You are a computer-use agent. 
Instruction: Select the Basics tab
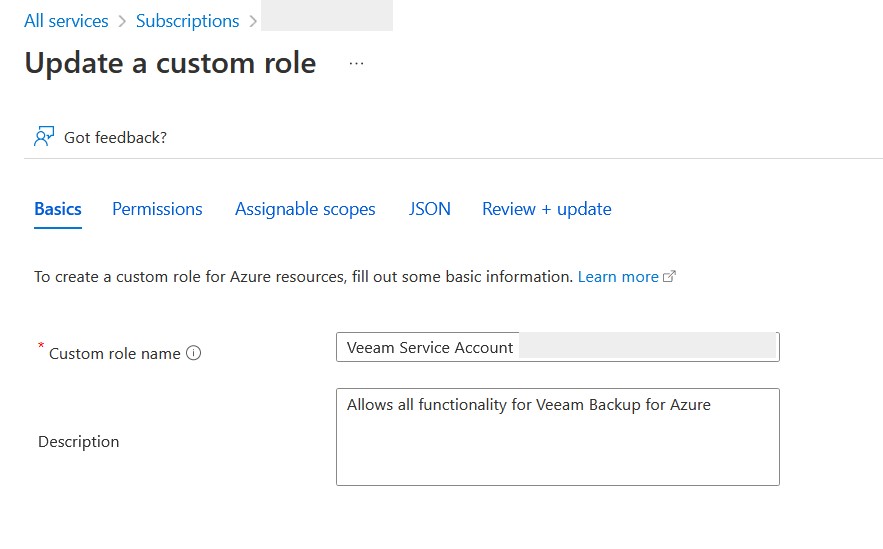tap(58, 209)
